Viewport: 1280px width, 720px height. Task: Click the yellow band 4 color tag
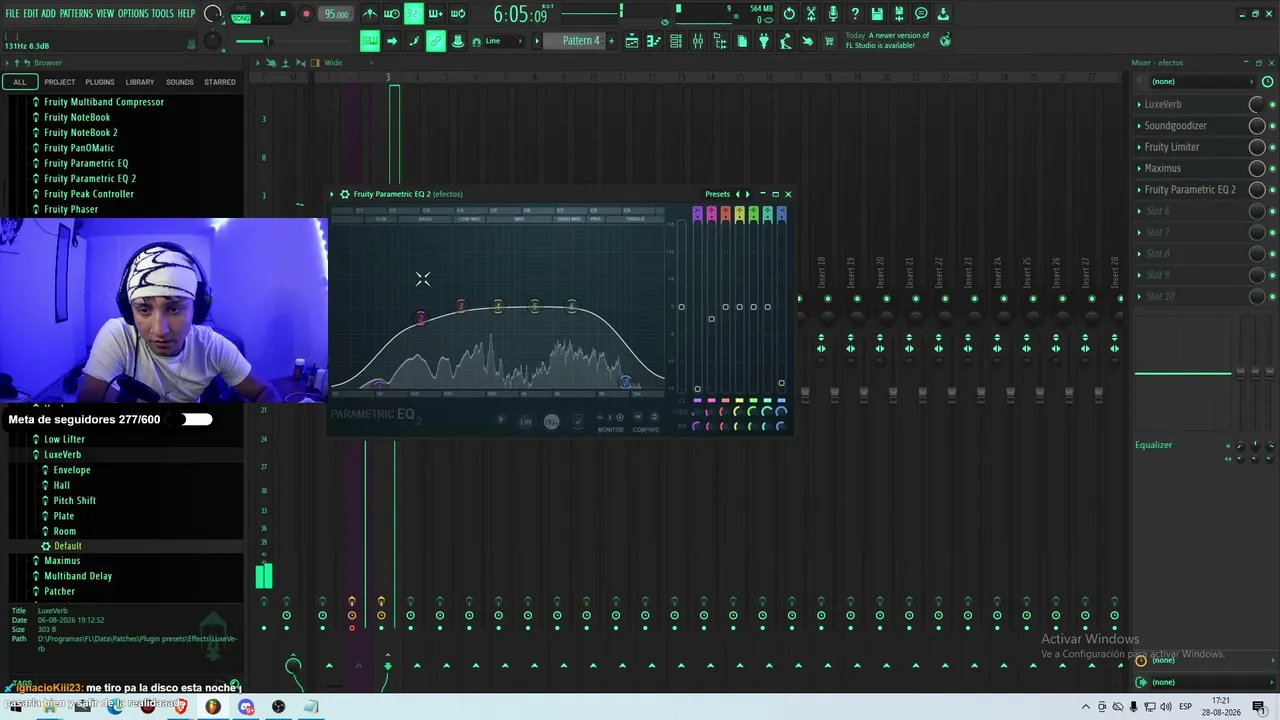[739, 213]
